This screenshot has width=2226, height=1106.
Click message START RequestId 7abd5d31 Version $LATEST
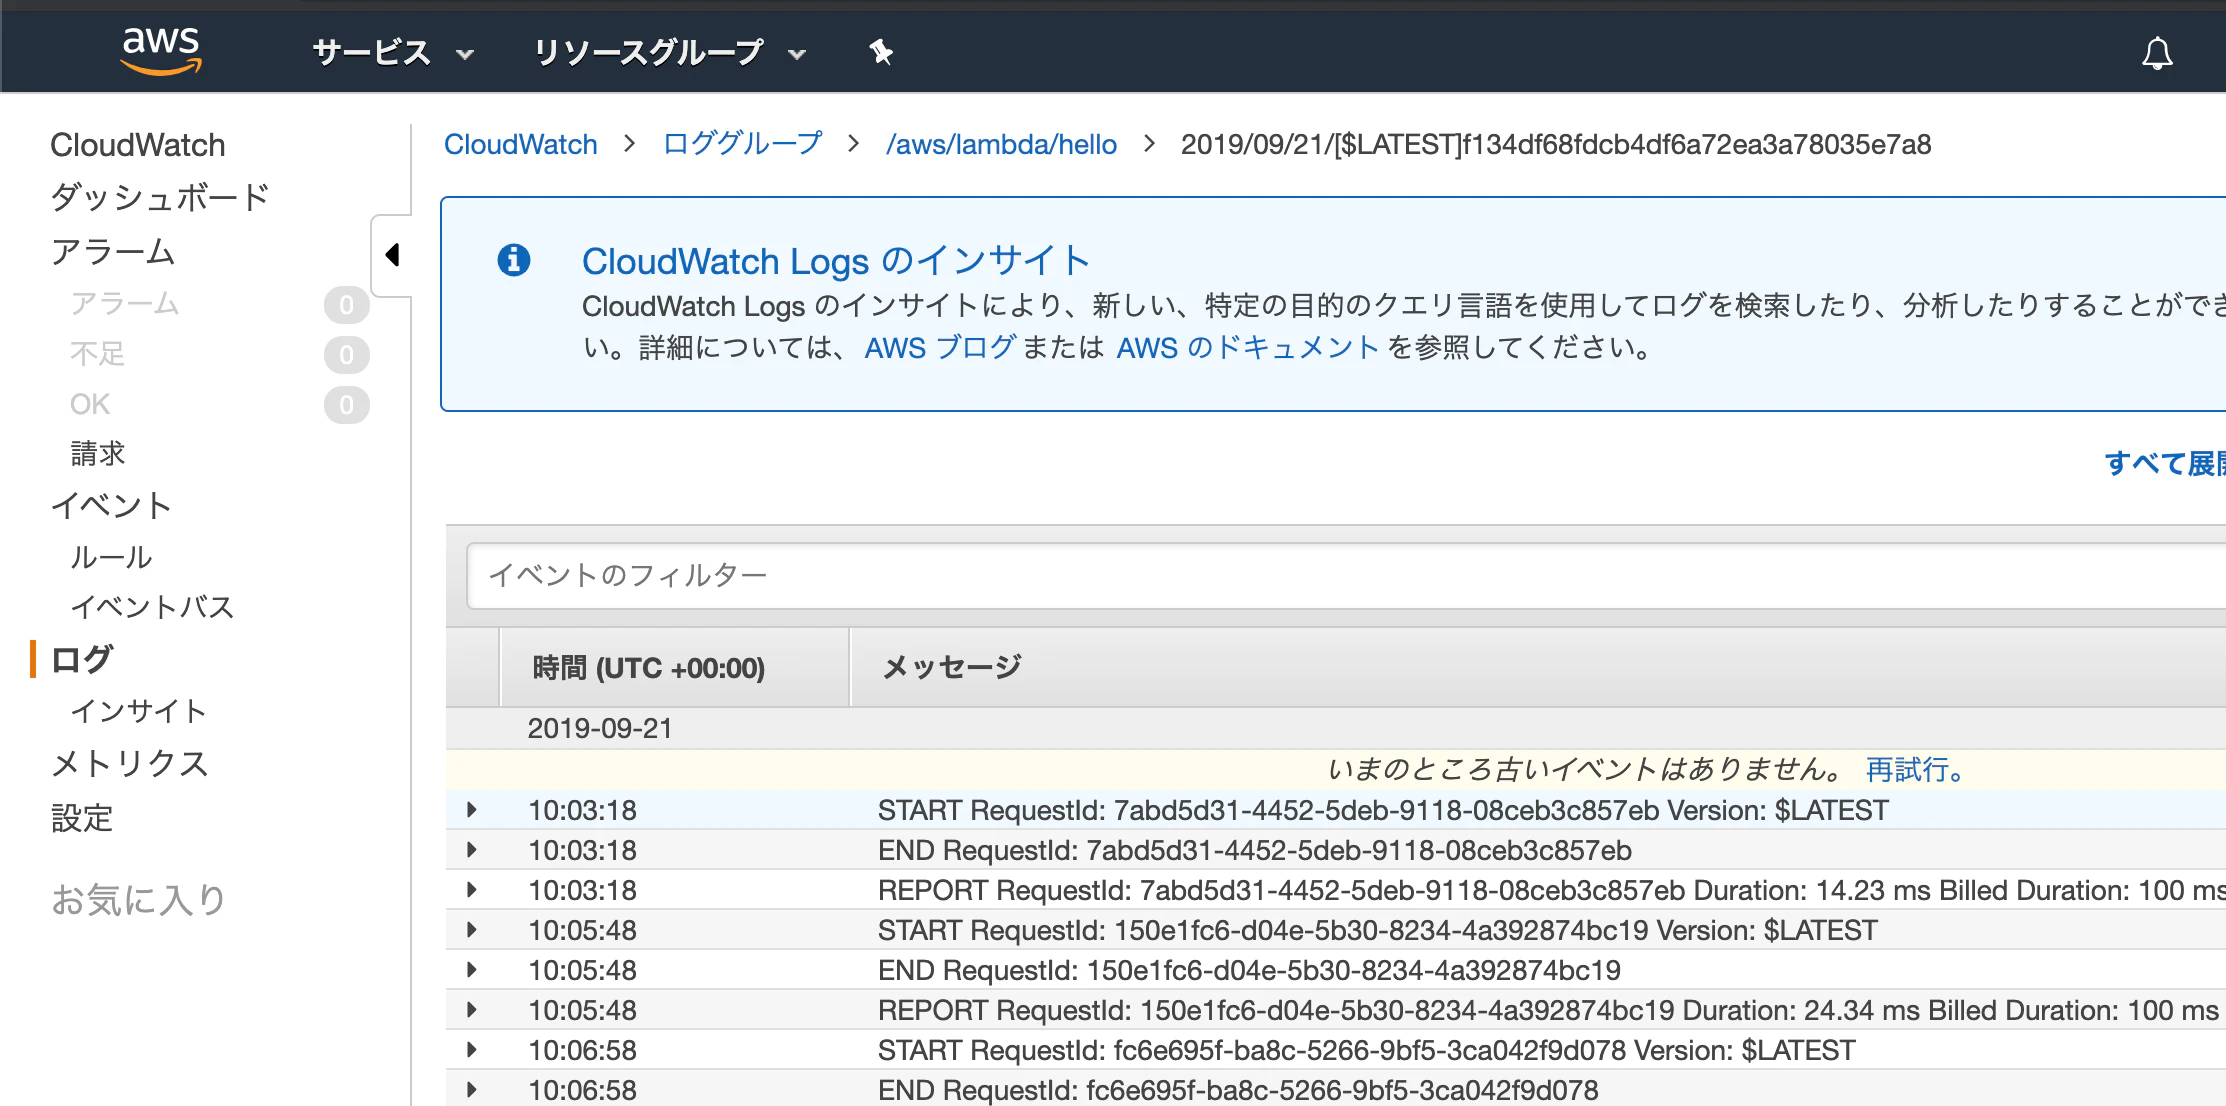pyautogui.click(x=1383, y=810)
